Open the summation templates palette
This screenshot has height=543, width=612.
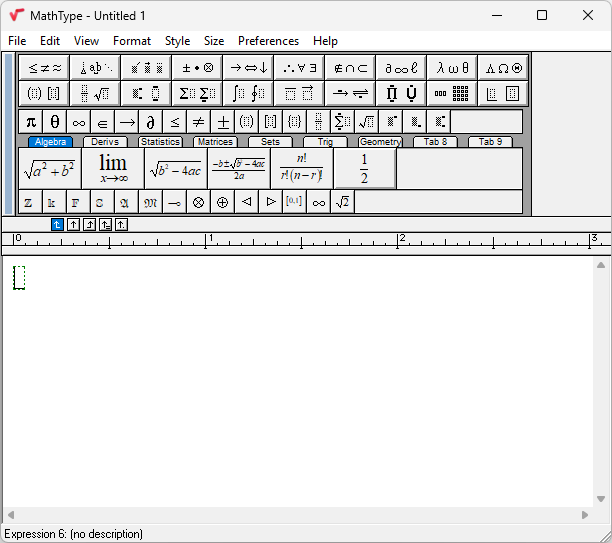point(197,93)
